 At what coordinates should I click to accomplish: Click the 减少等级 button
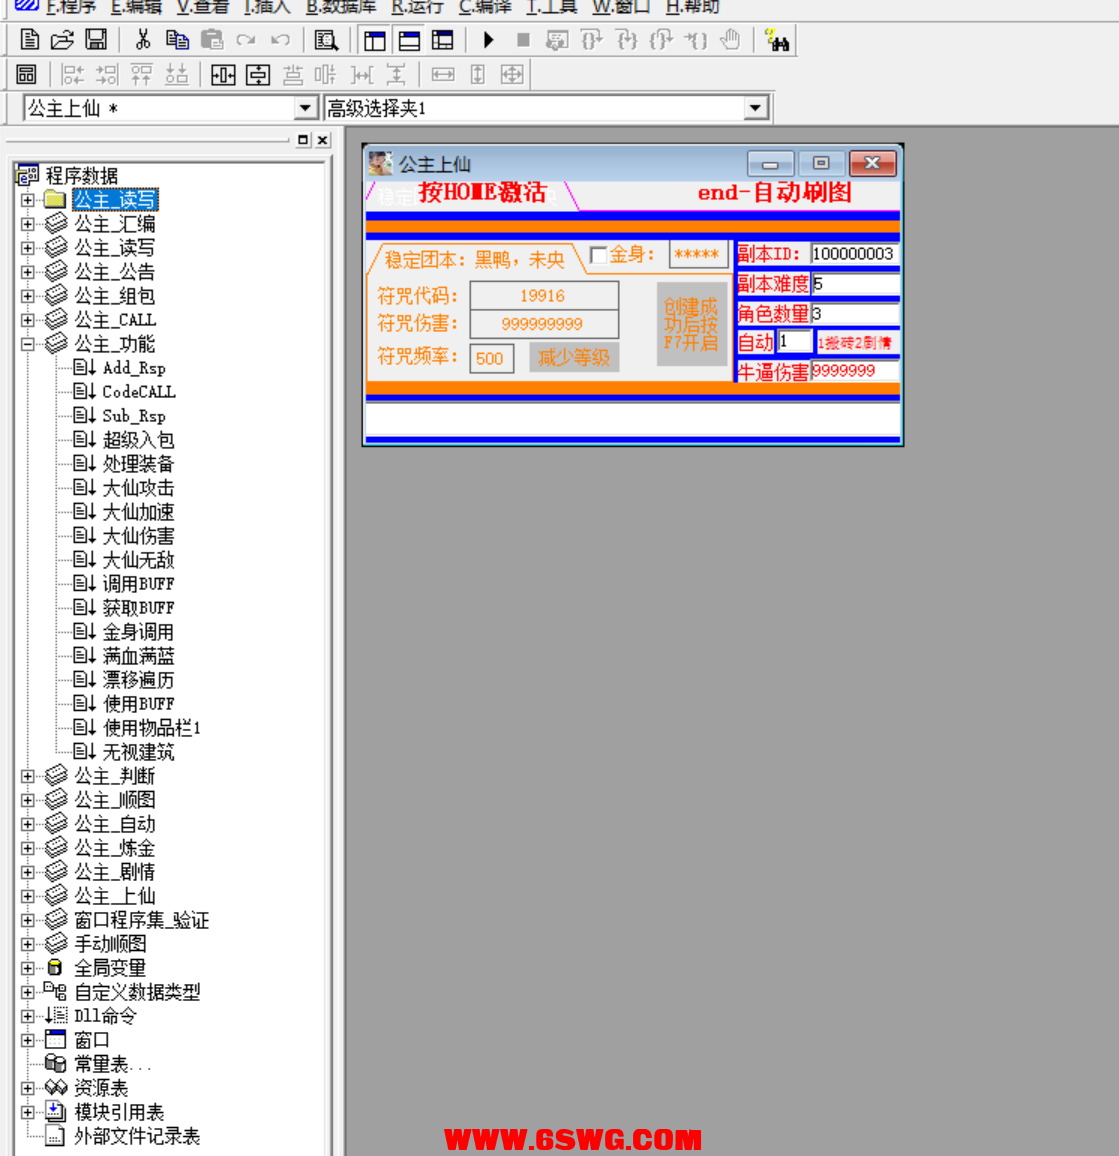pyautogui.click(x=574, y=357)
